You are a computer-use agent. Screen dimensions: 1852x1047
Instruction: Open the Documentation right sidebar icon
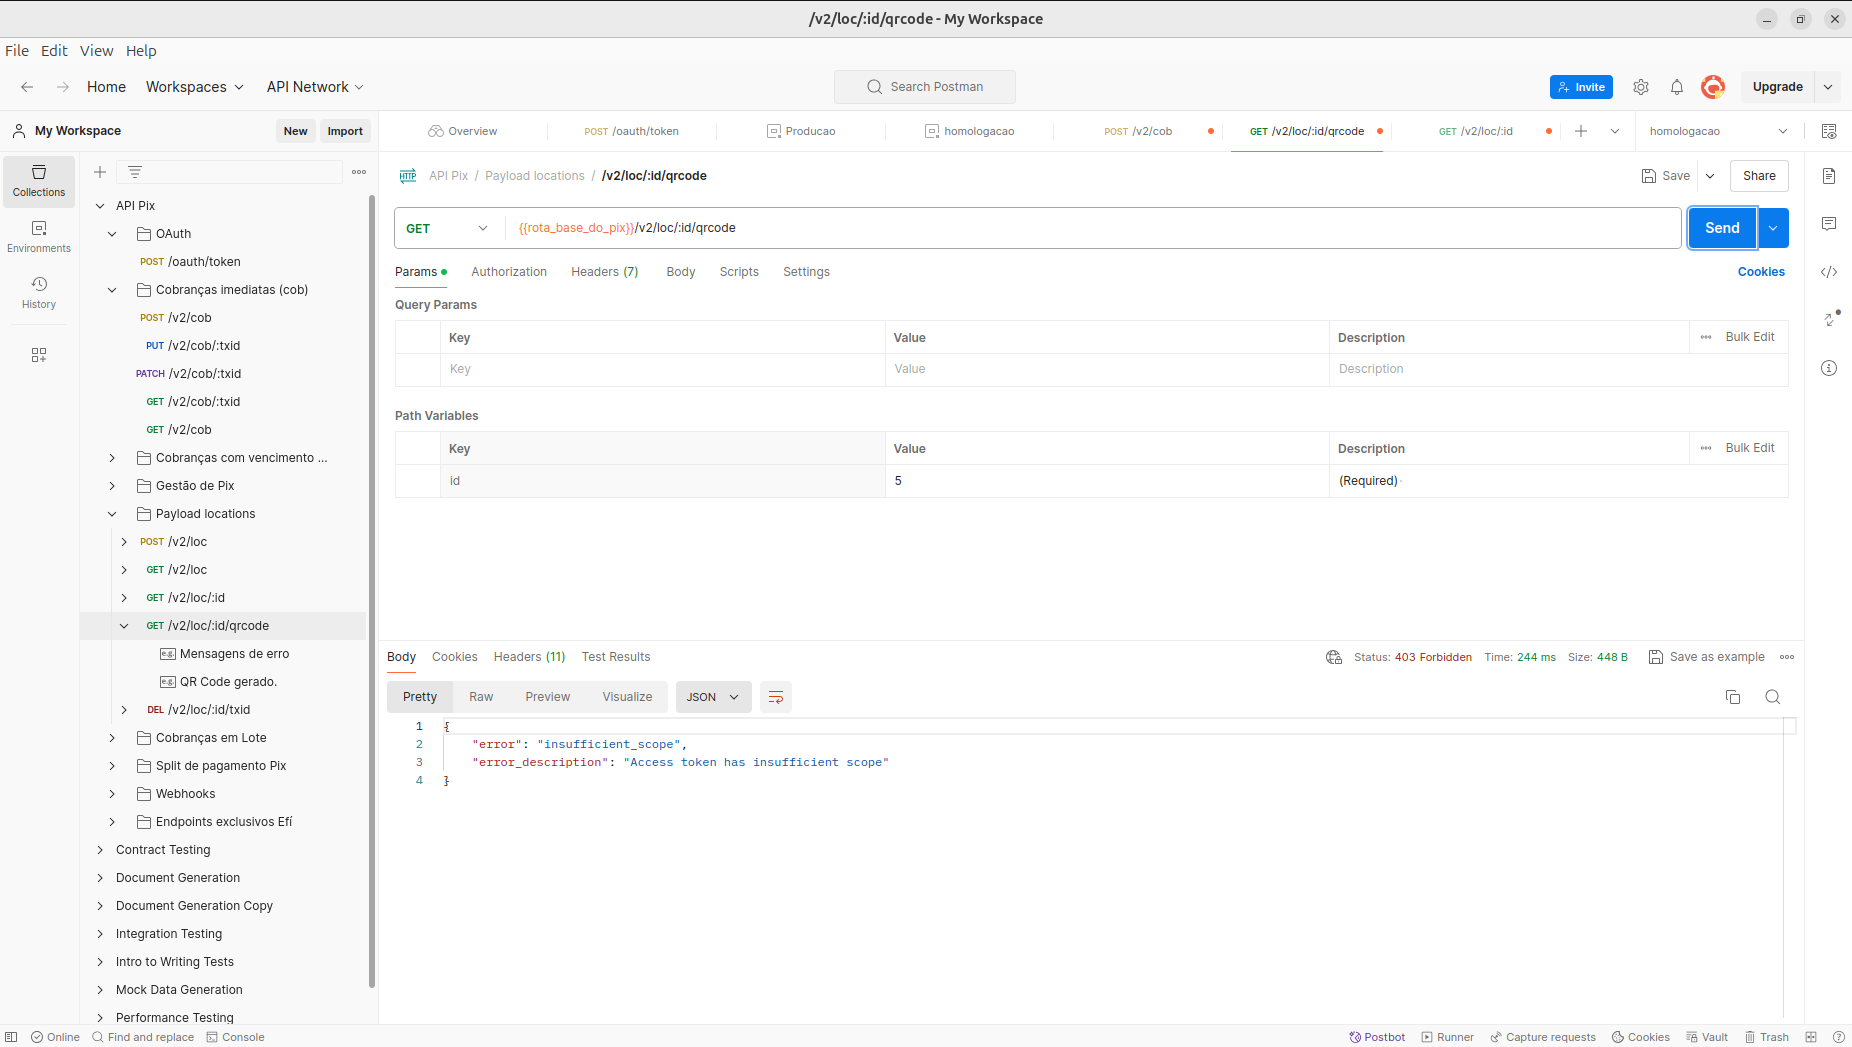[1829, 176]
